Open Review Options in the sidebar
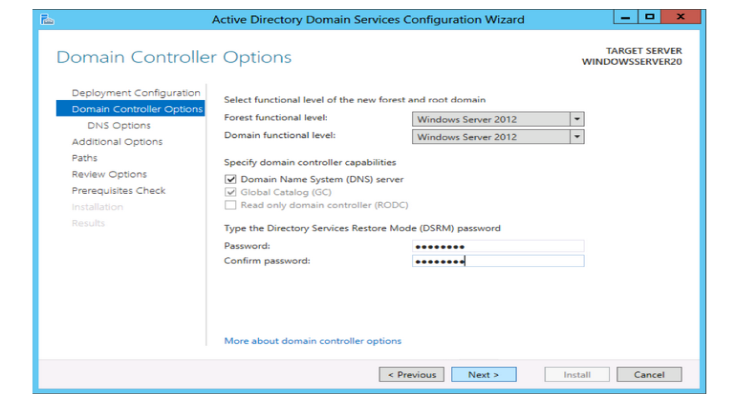This screenshot has width=739, height=402. [x=109, y=174]
